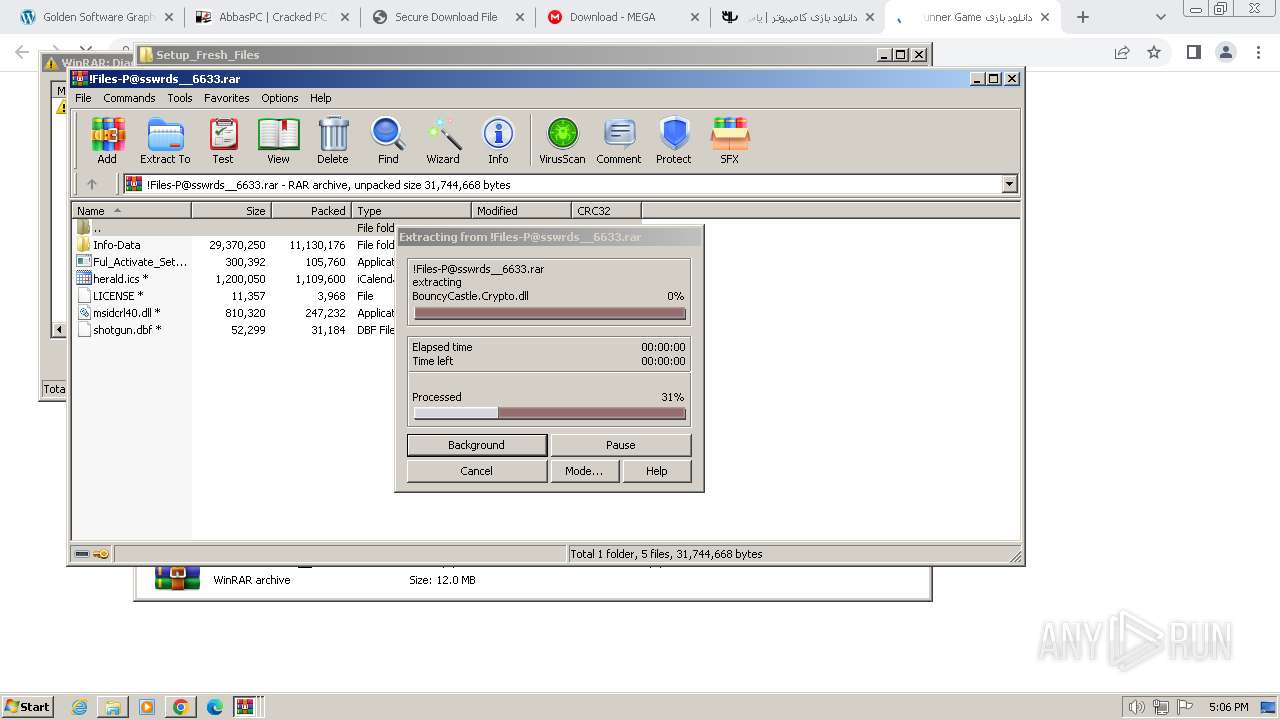Image resolution: width=1280 pixels, height=720 pixels.
Task: Sort by Name column header
Action: click(131, 210)
